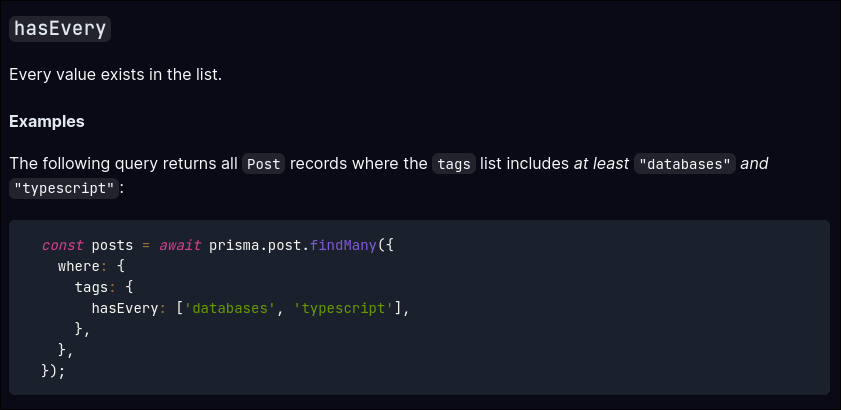The height and width of the screenshot is (410, 841).
Task: Click the italic "at least" text
Action: (x=601, y=164)
